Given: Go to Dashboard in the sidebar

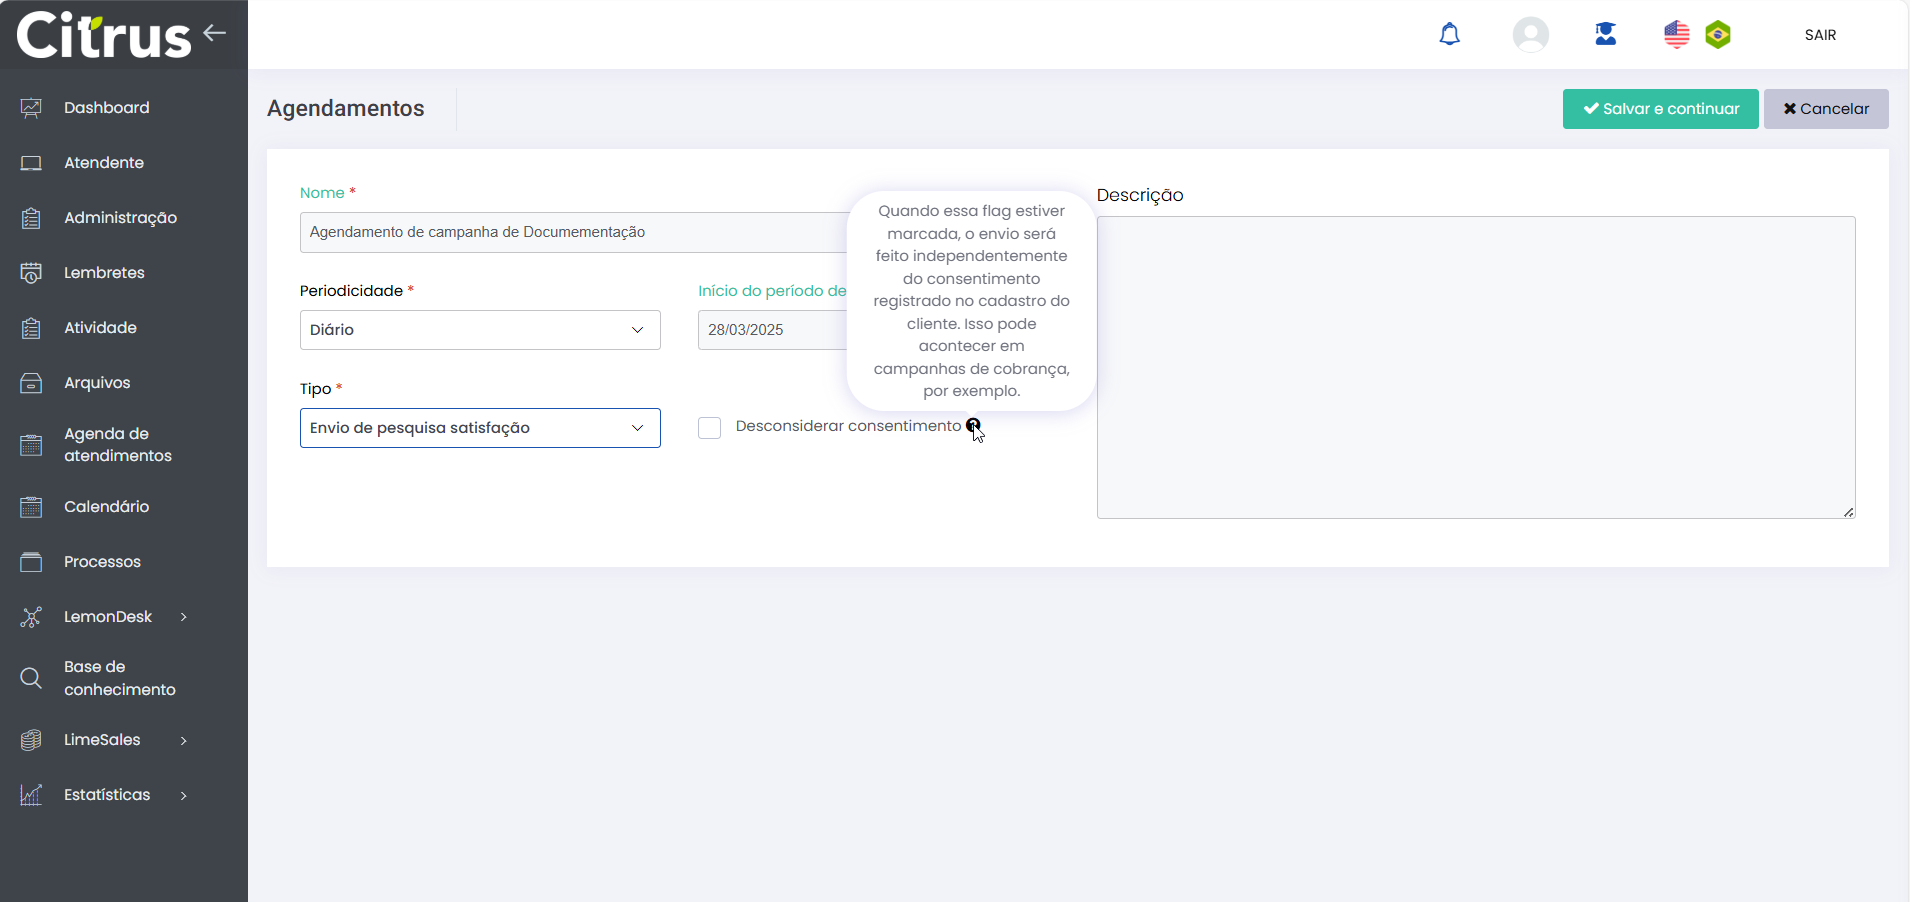Looking at the screenshot, I should click(x=106, y=108).
